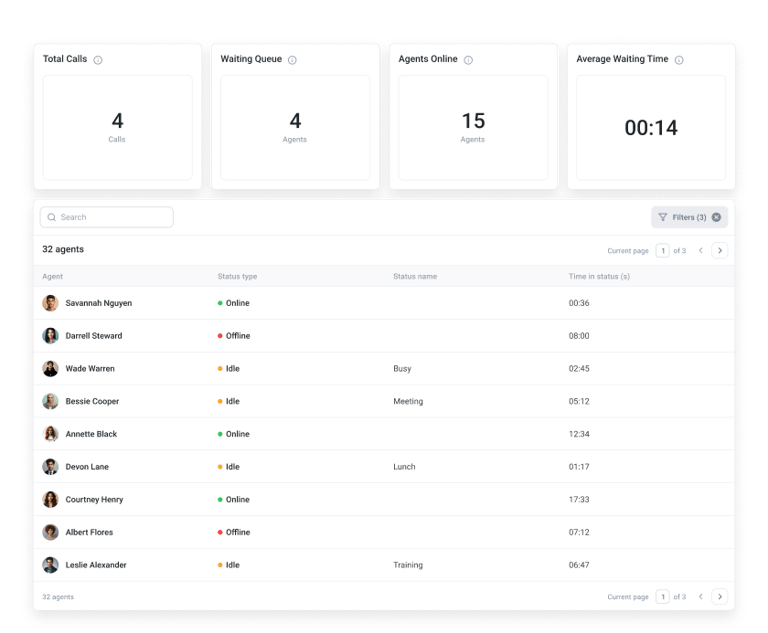
Task: Select the name Leslie Alexander
Action: point(96,565)
